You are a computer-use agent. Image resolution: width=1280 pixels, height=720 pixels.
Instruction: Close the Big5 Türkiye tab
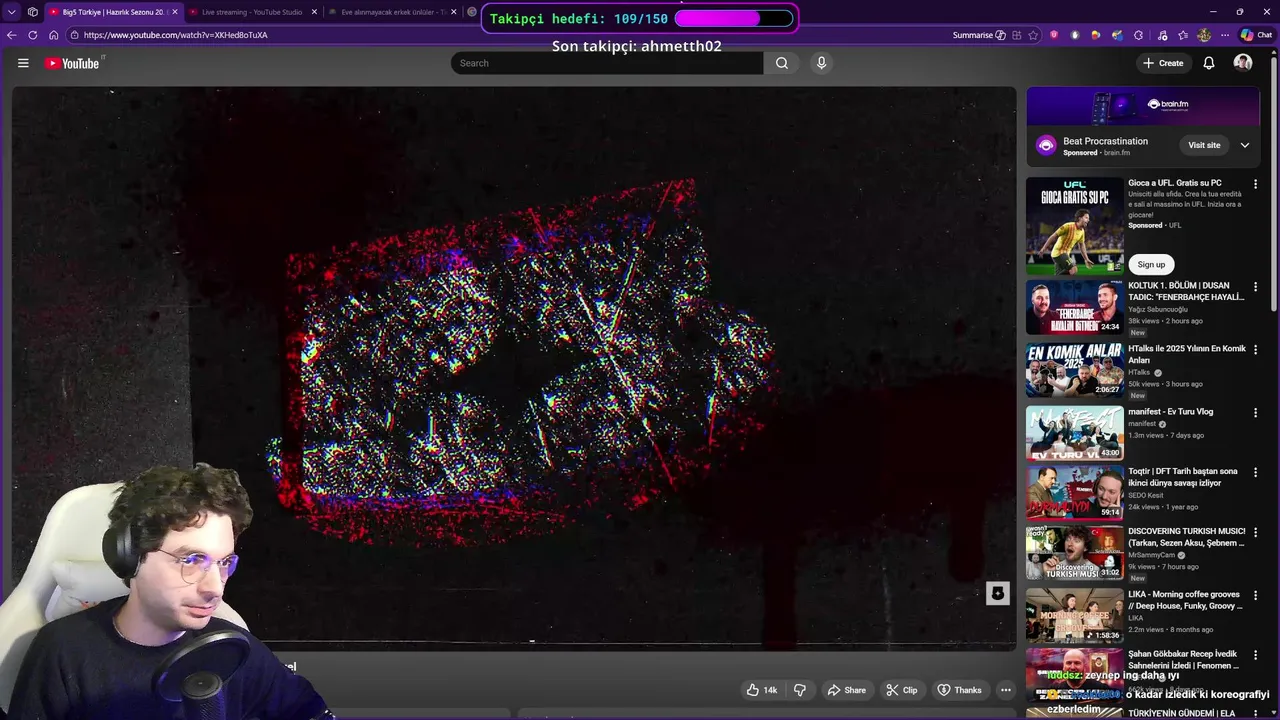[174, 12]
